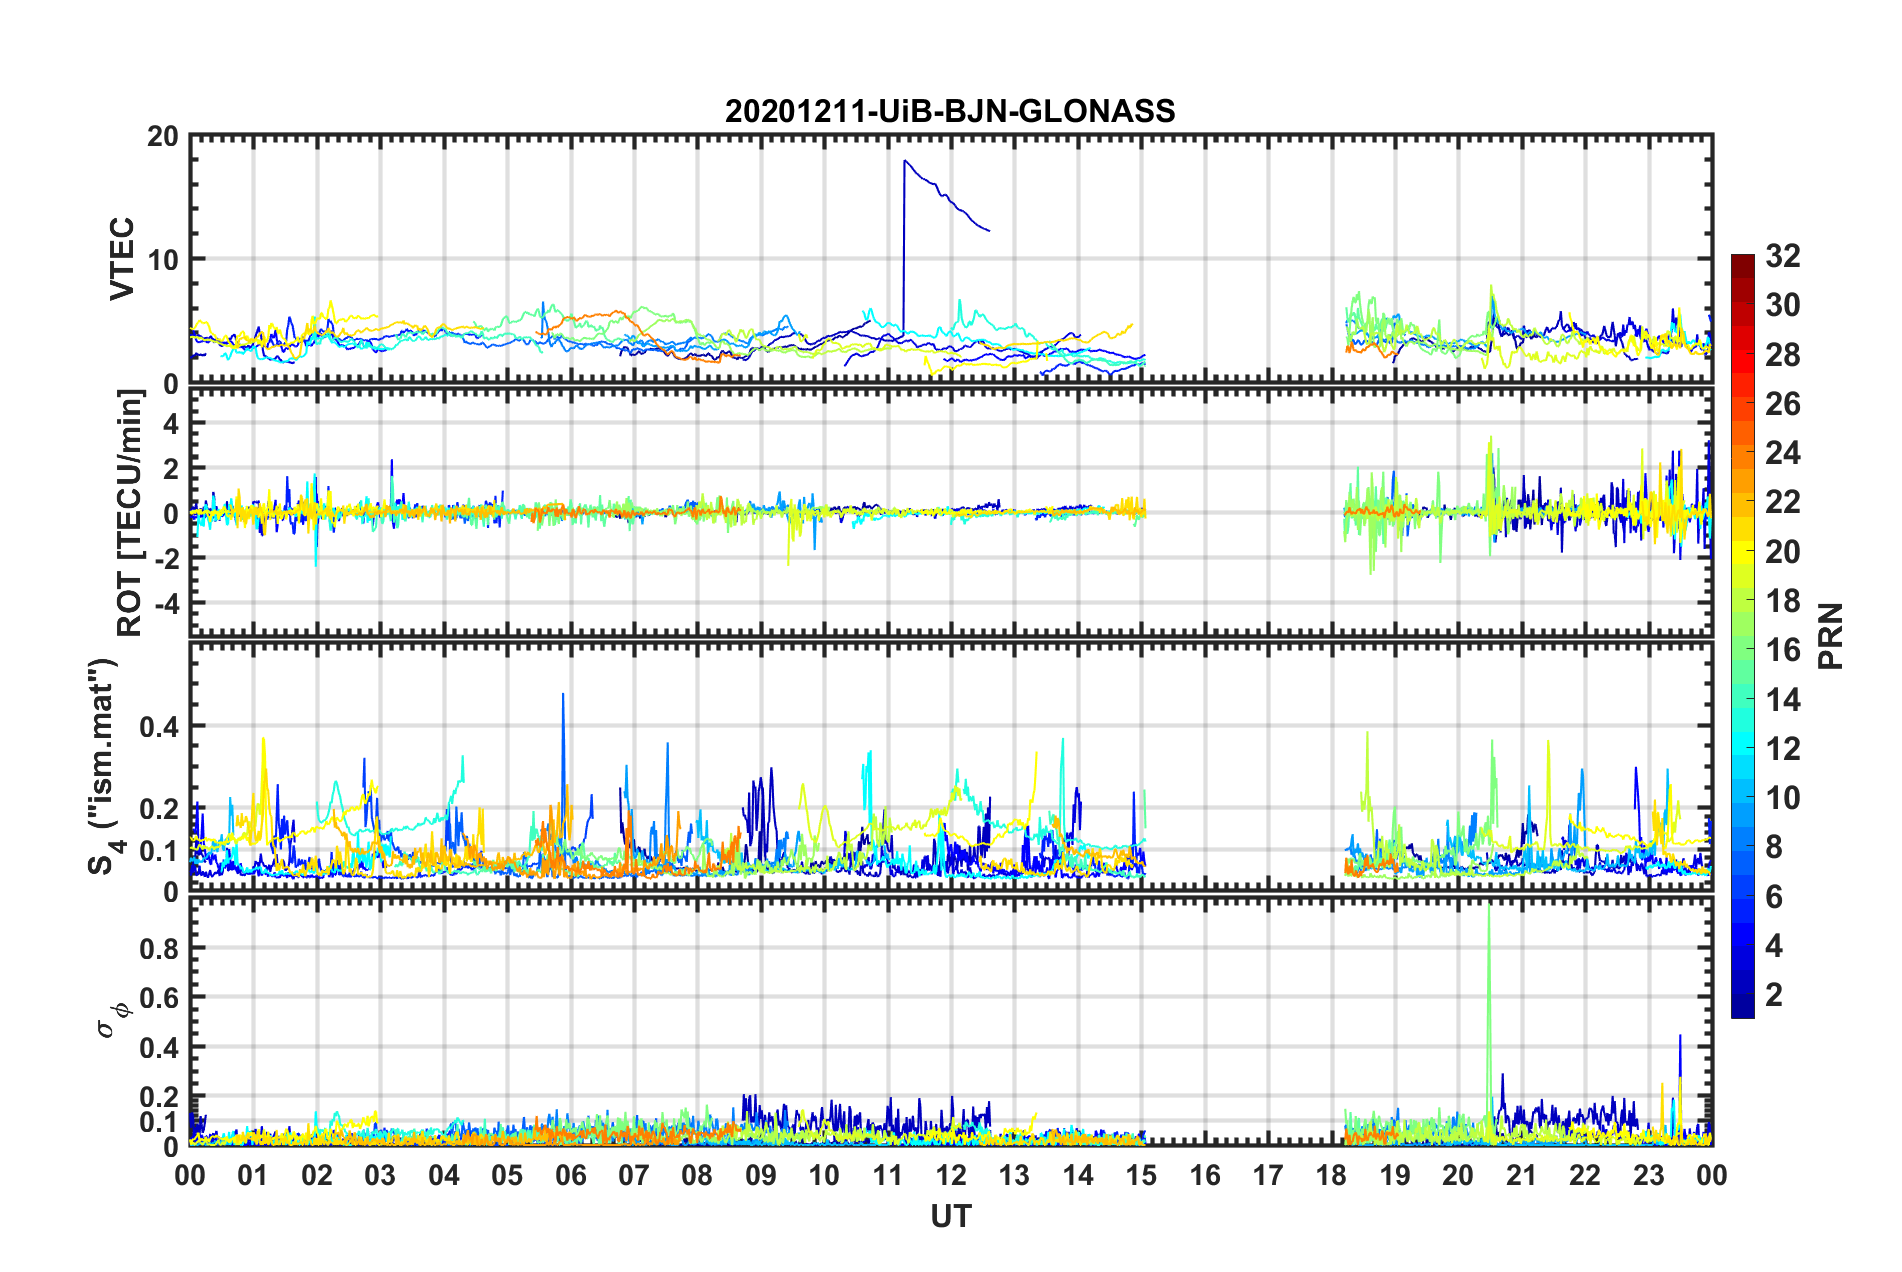Click colorbar tick label 28
This screenshot has width=1902, height=1272.
pyautogui.click(x=1783, y=355)
